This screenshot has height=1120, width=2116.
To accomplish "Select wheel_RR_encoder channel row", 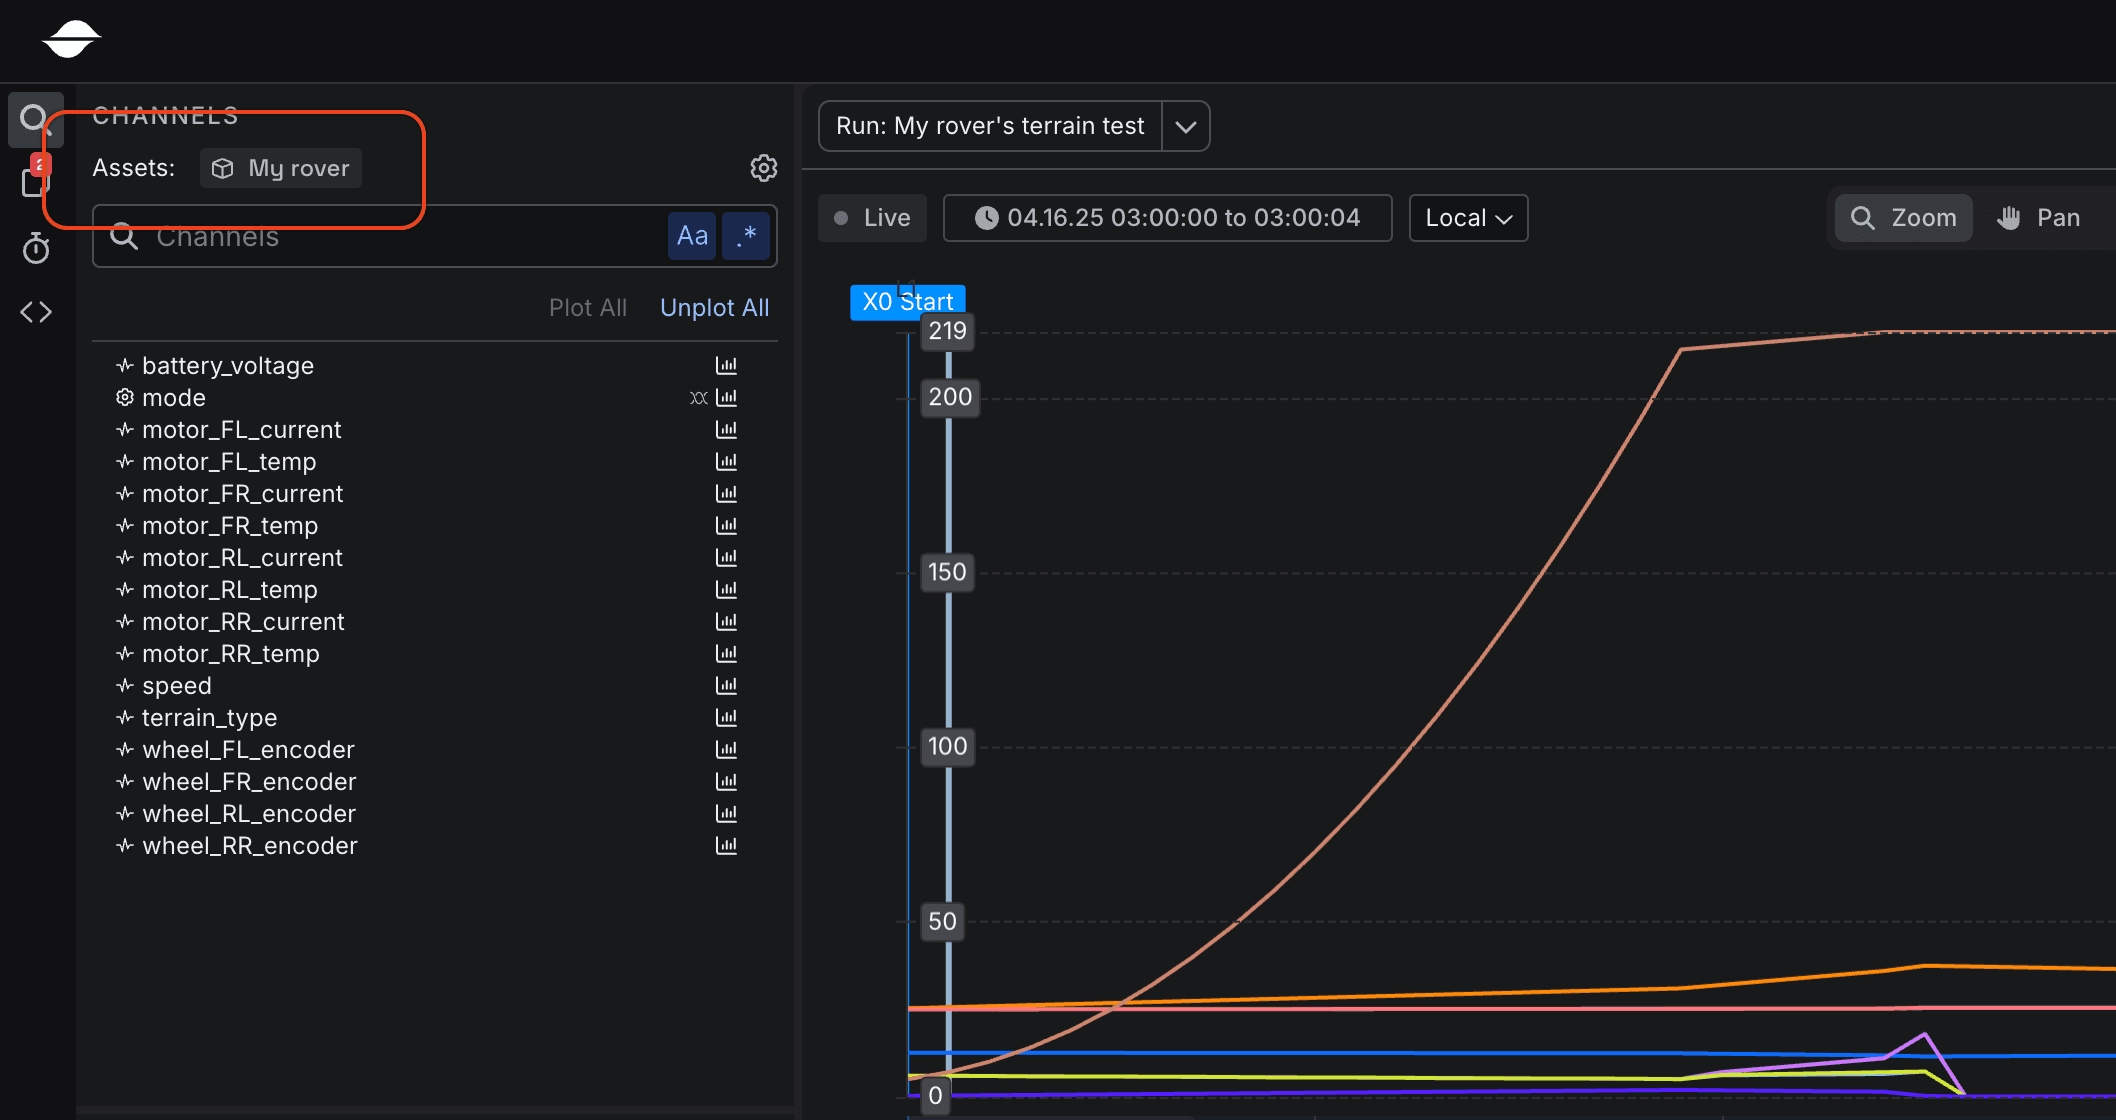I will [x=435, y=846].
